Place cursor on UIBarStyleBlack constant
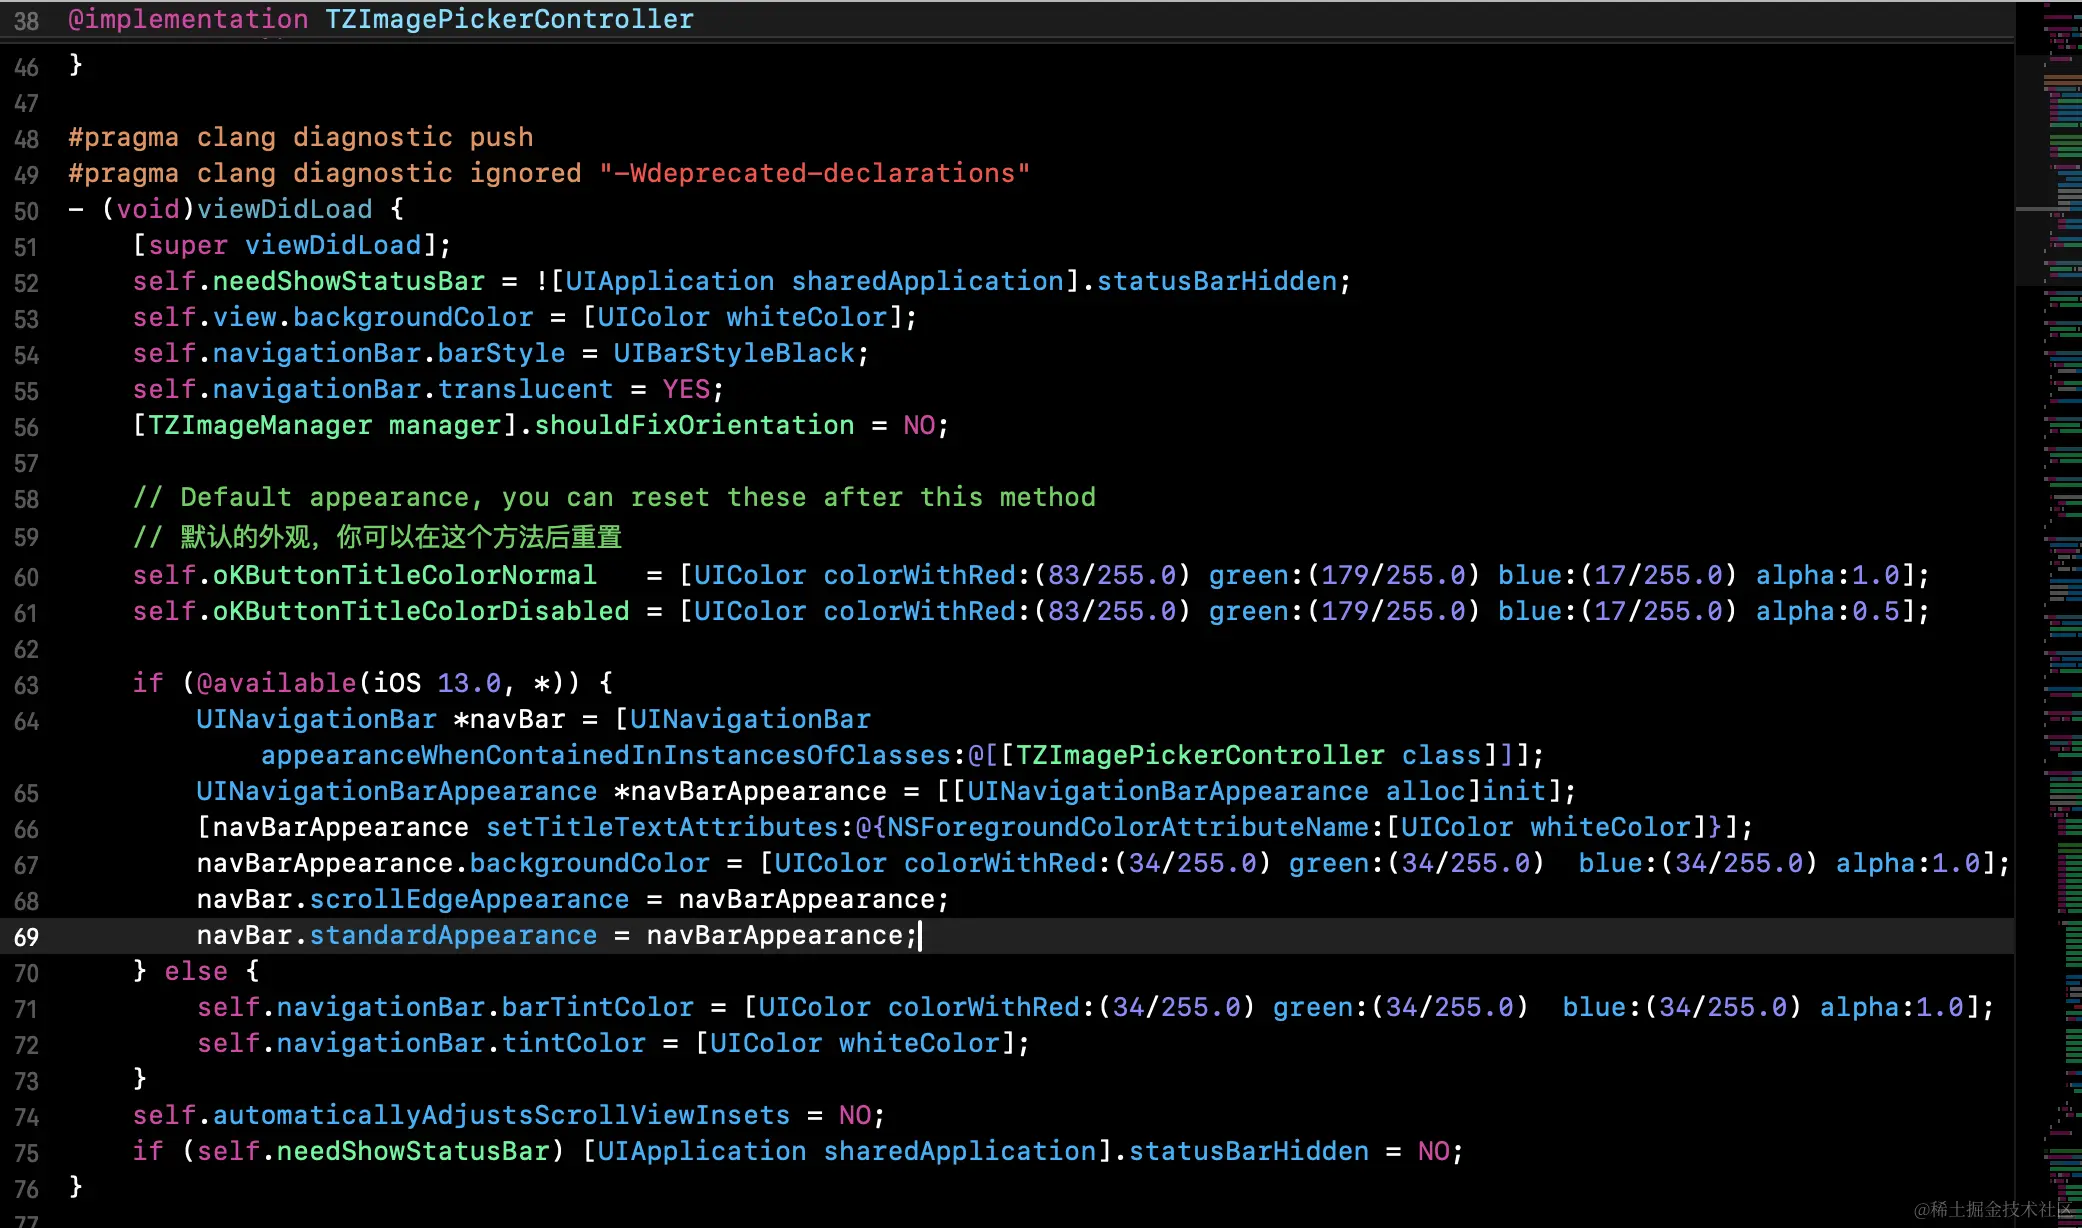2082x1228 pixels. (x=734, y=353)
